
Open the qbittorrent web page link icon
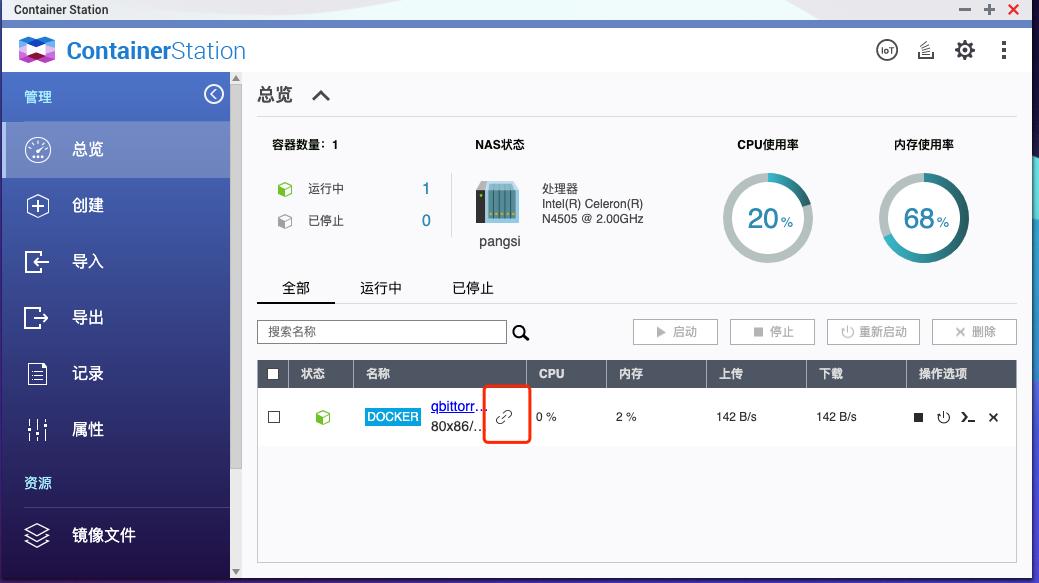click(x=506, y=413)
